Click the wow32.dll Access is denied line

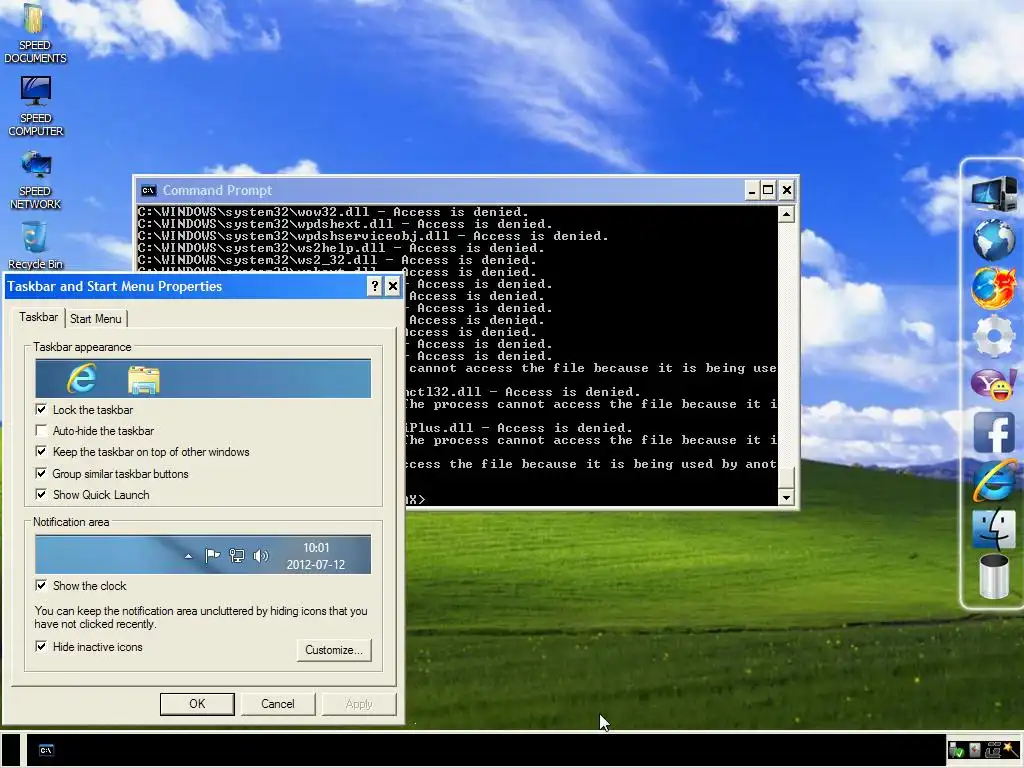pos(333,212)
